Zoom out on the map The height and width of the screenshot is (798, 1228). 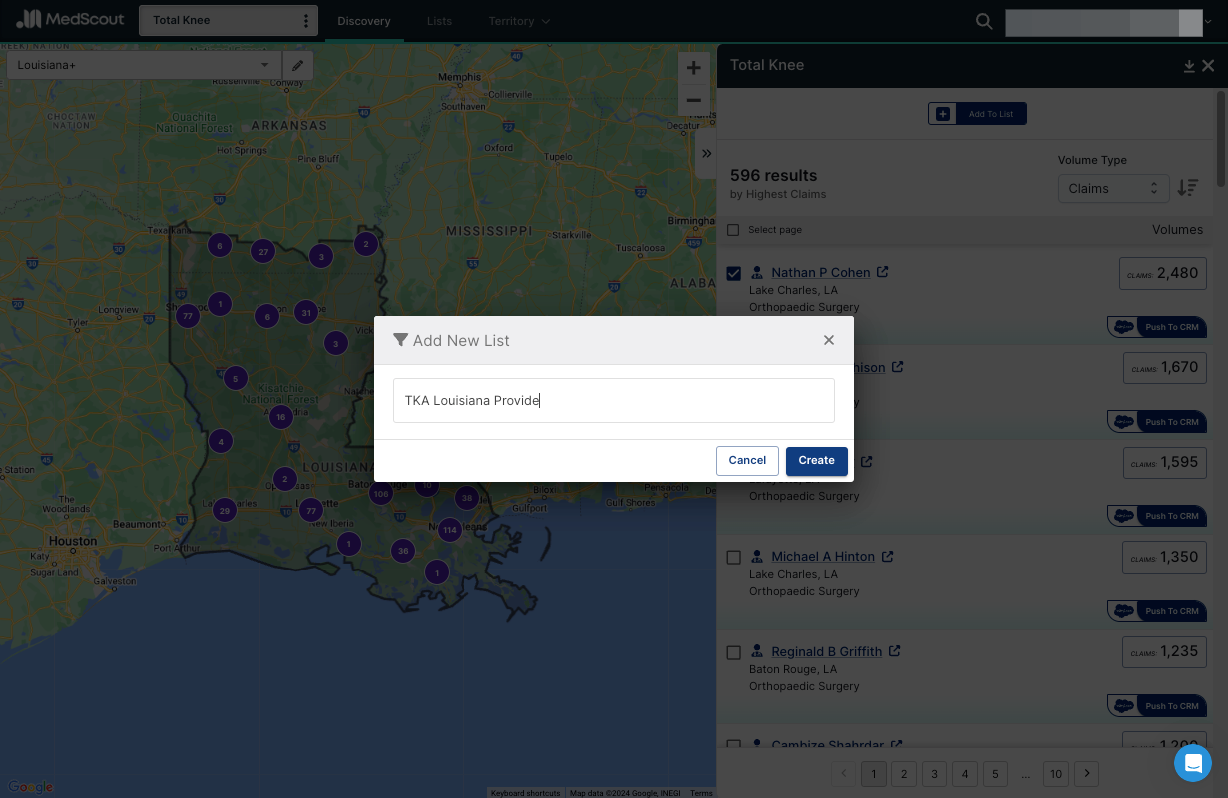693,100
